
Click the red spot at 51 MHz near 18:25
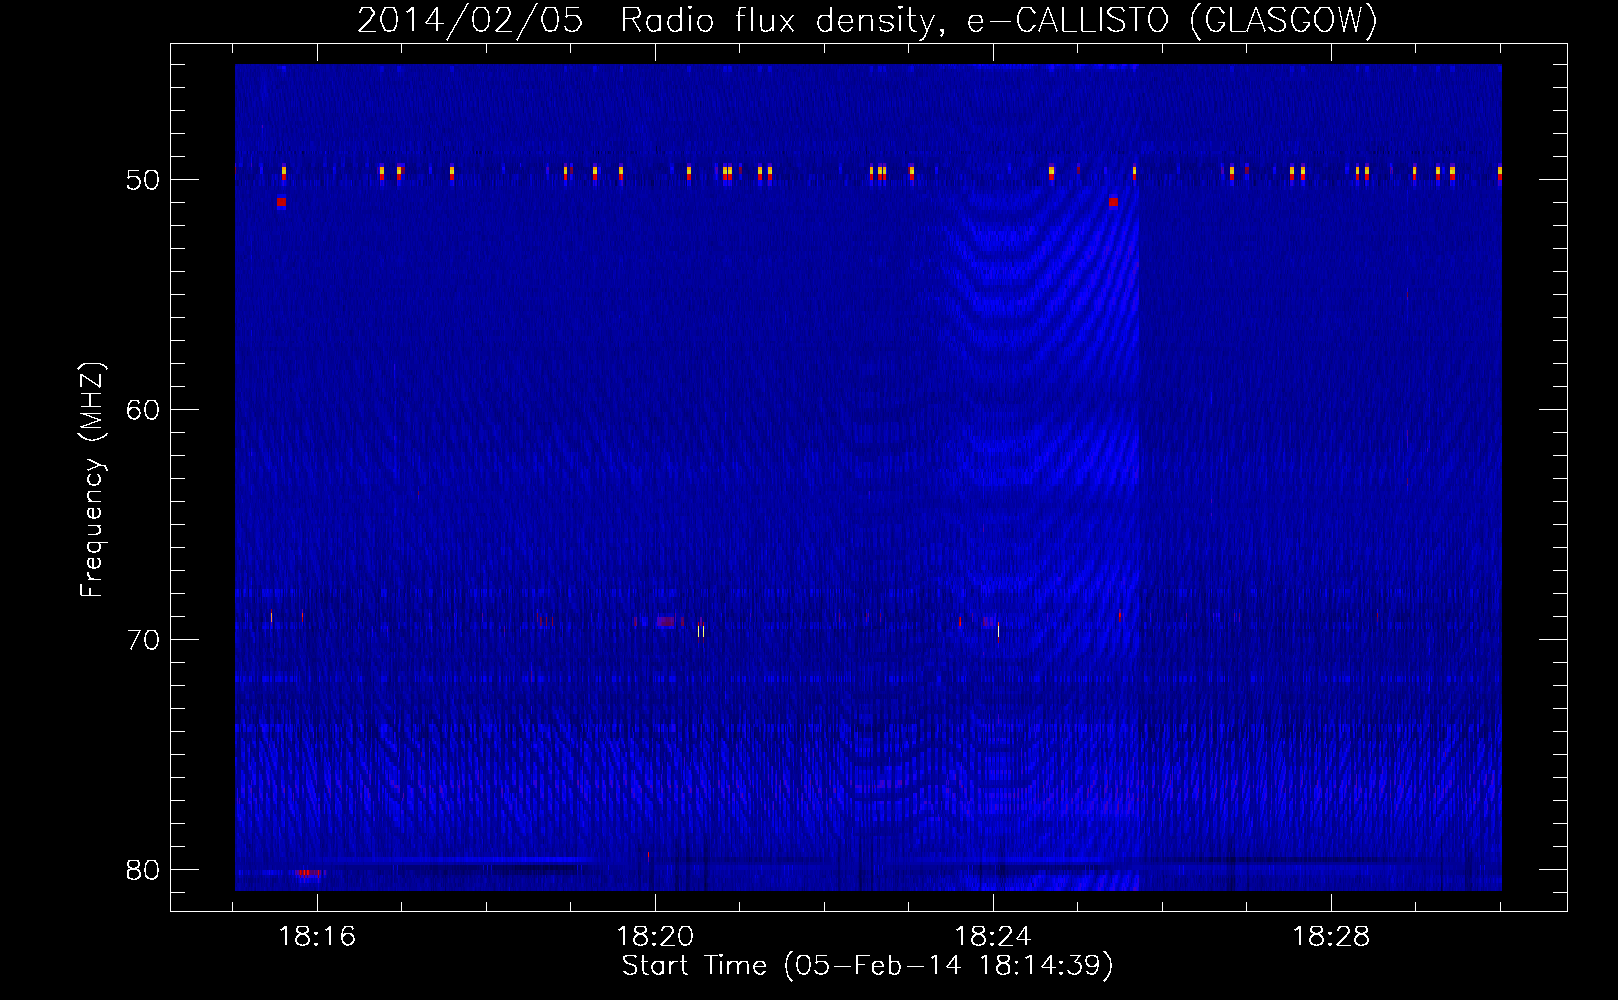1113,202
